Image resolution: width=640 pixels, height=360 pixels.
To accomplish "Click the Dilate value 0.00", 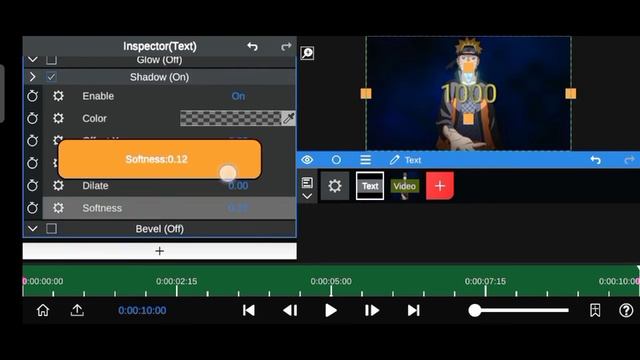I will point(238,186).
